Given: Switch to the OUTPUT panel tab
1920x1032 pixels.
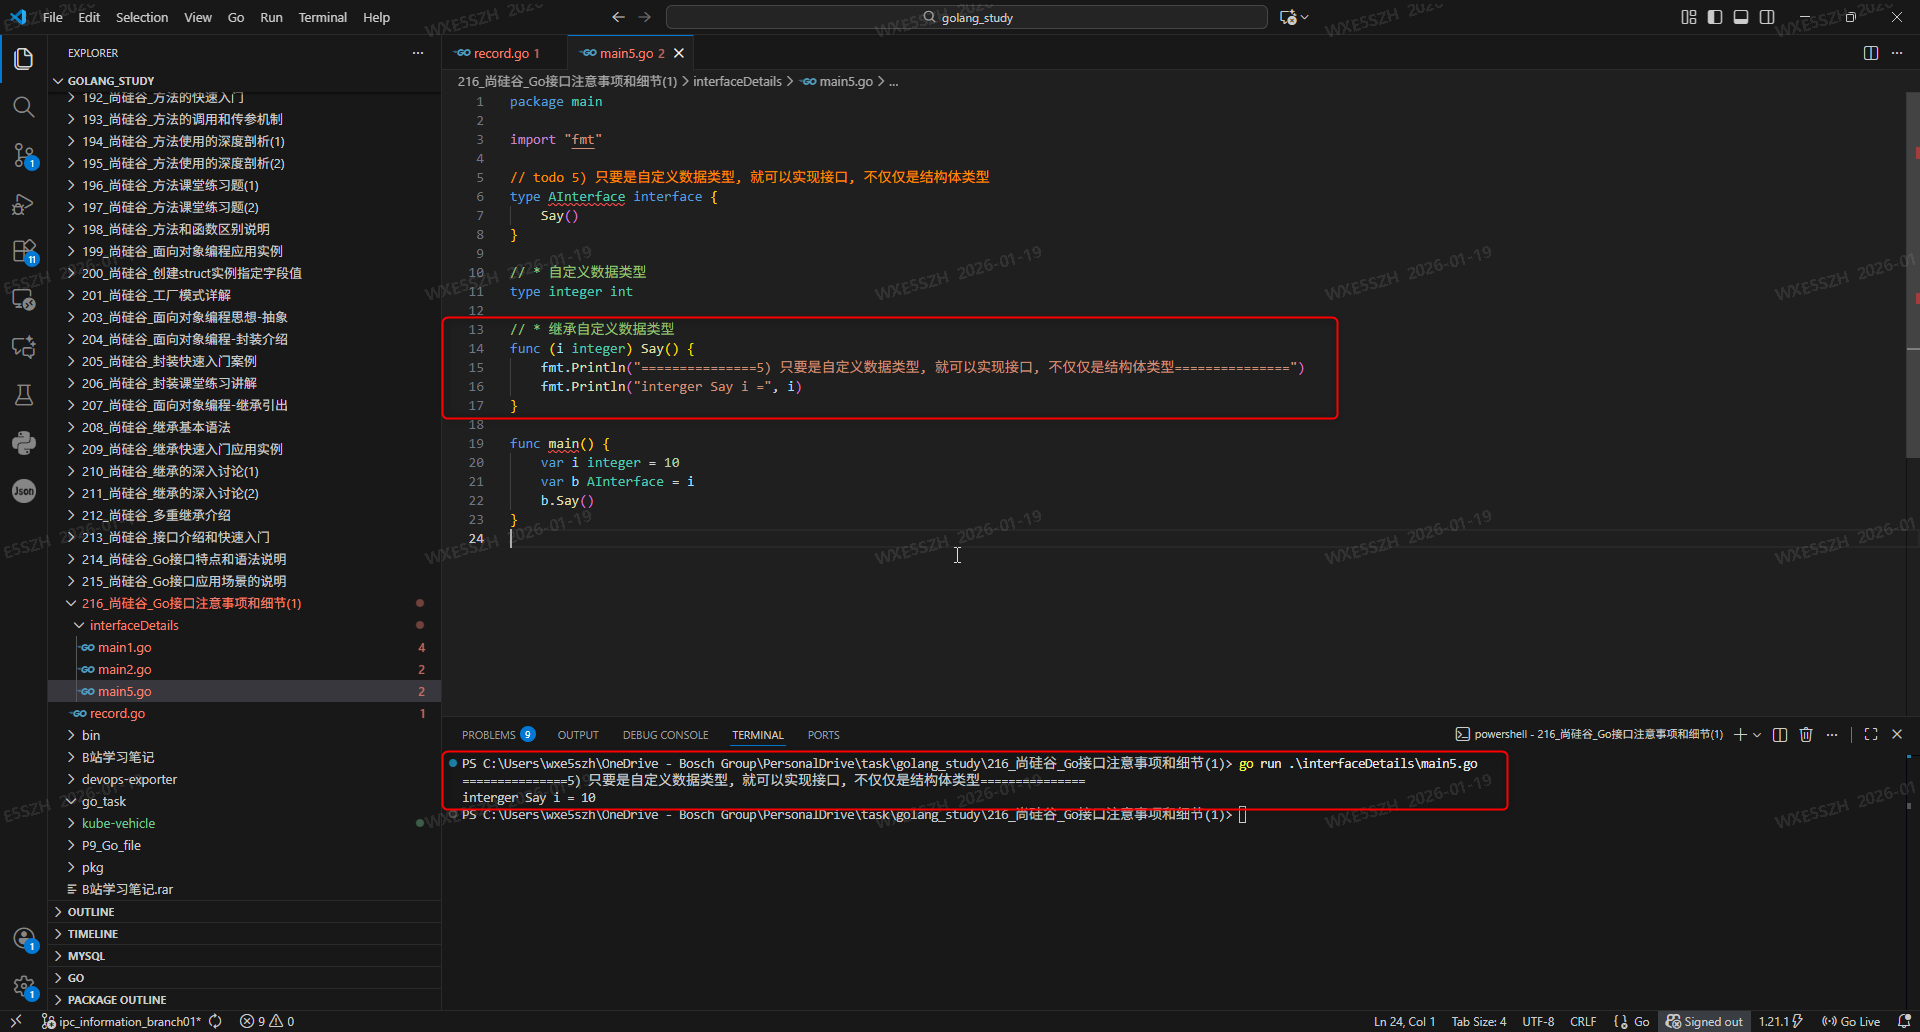Looking at the screenshot, I should click(x=578, y=735).
